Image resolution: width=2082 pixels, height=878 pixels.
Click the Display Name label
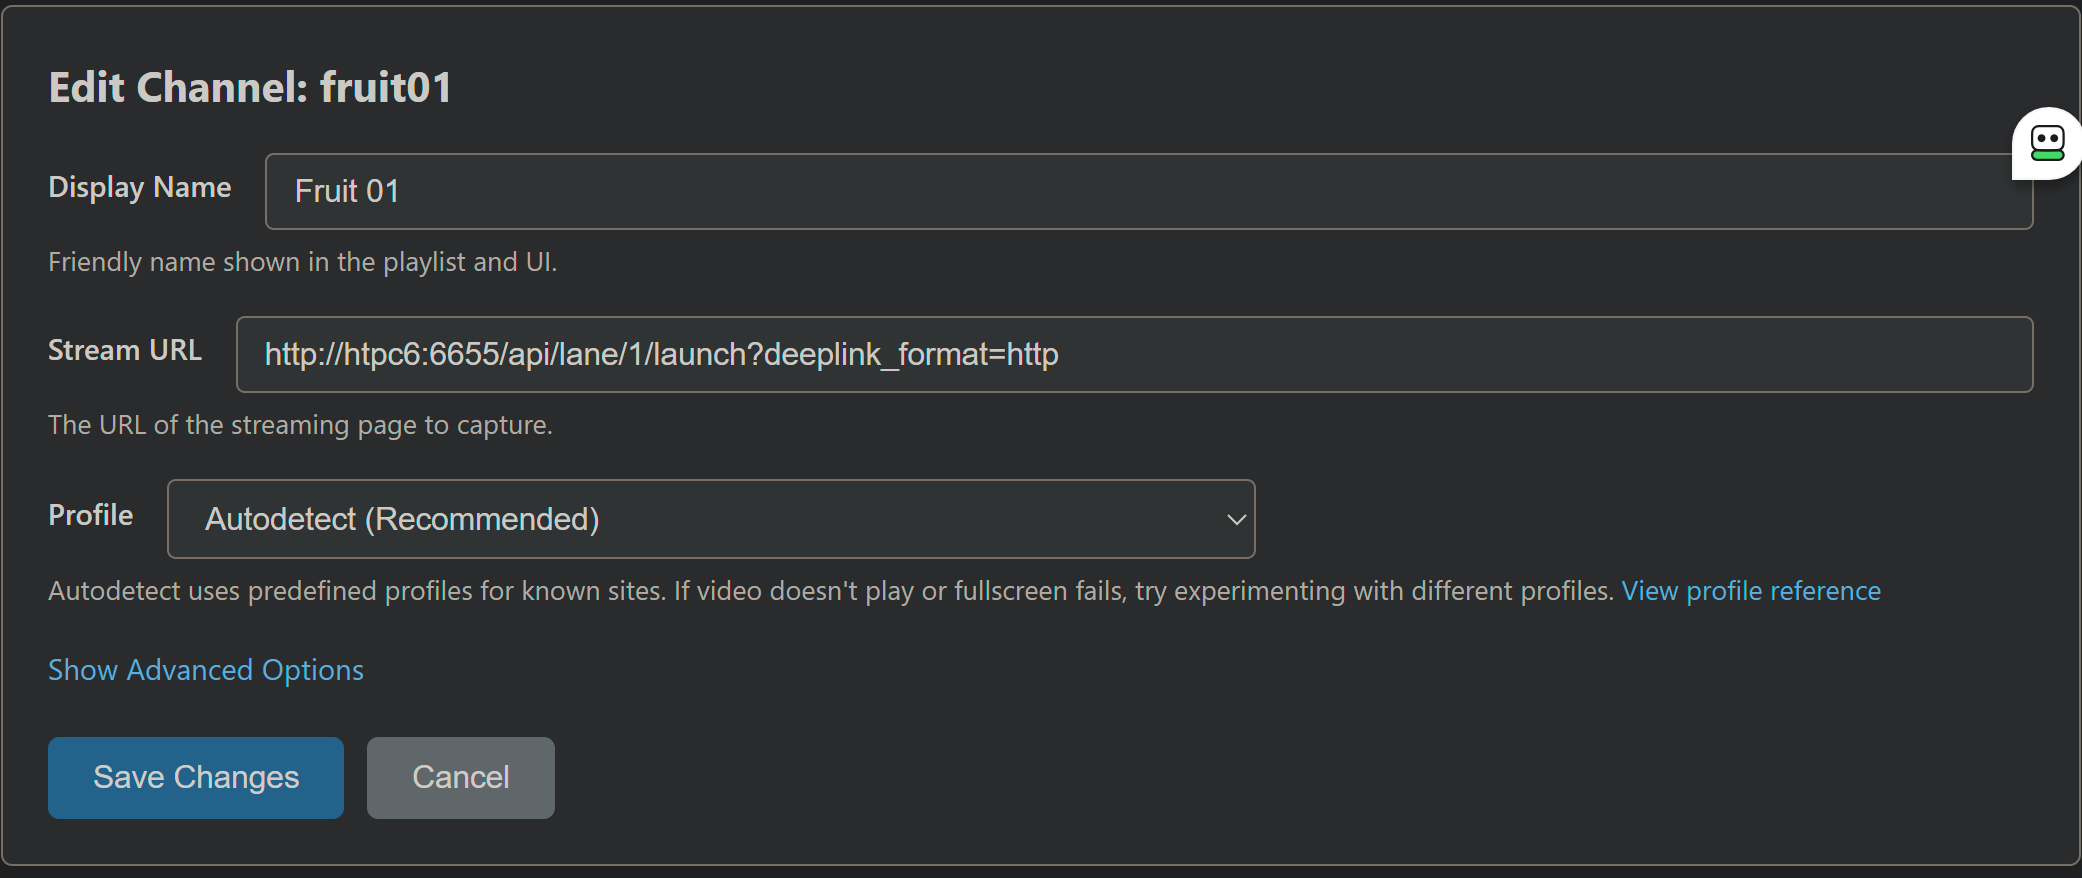(140, 187)
